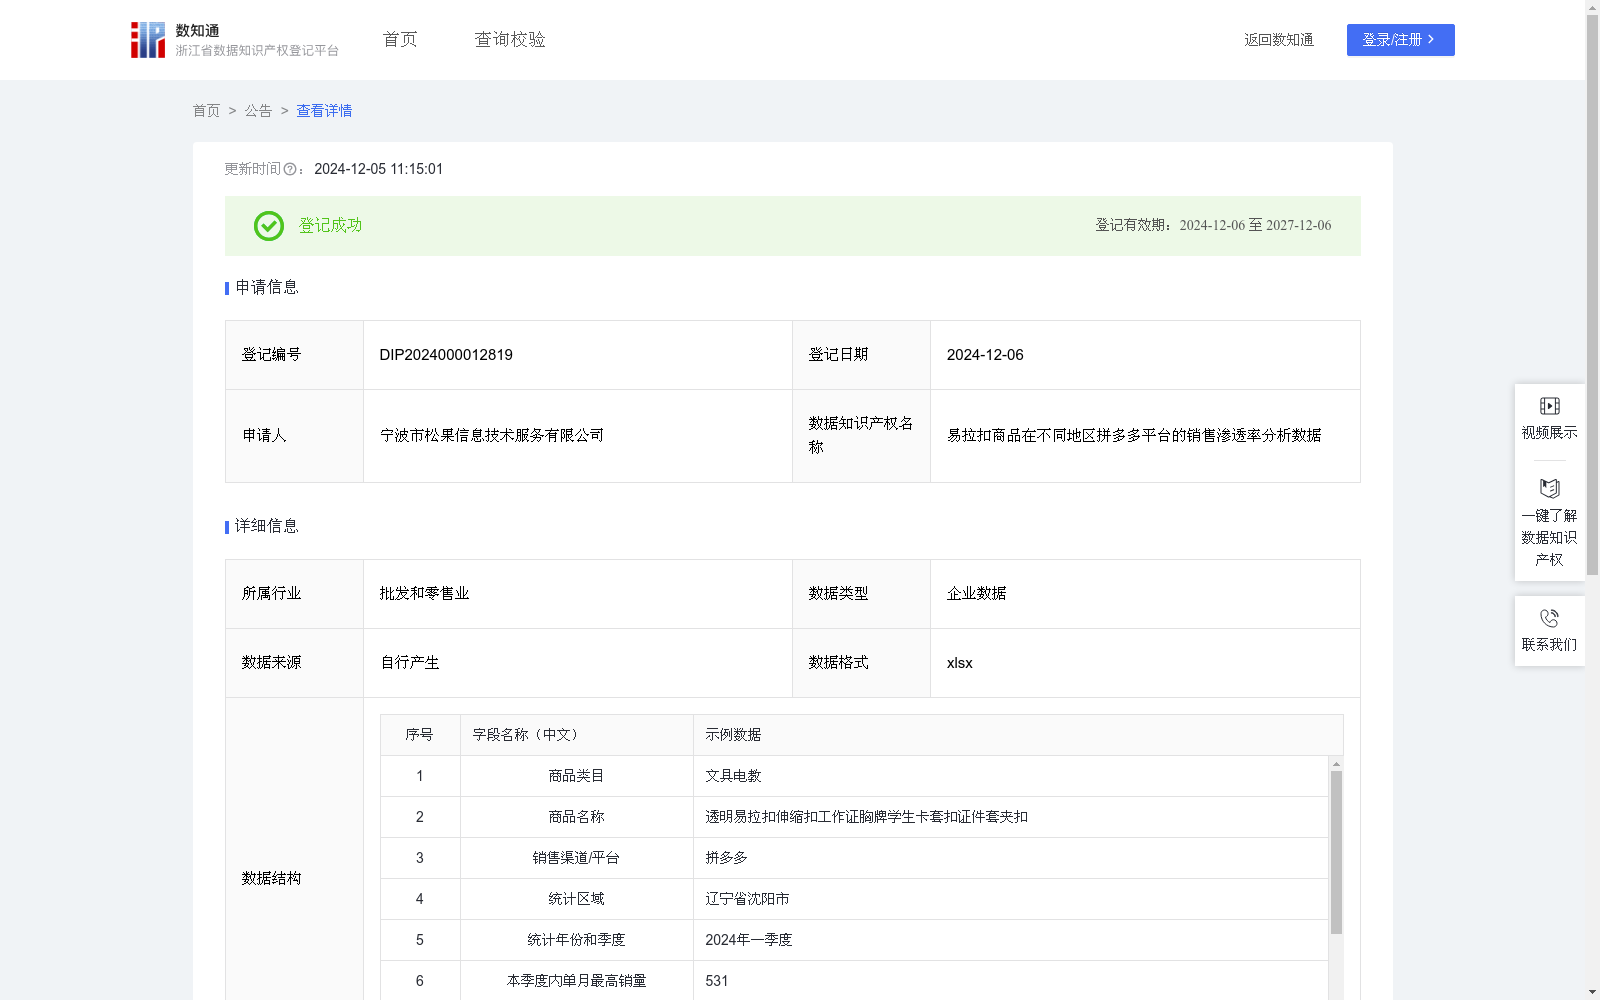Click the data structure table scrollbar thumb
This screenshot has height=1000, width=1600.
tap(1336, 852)
